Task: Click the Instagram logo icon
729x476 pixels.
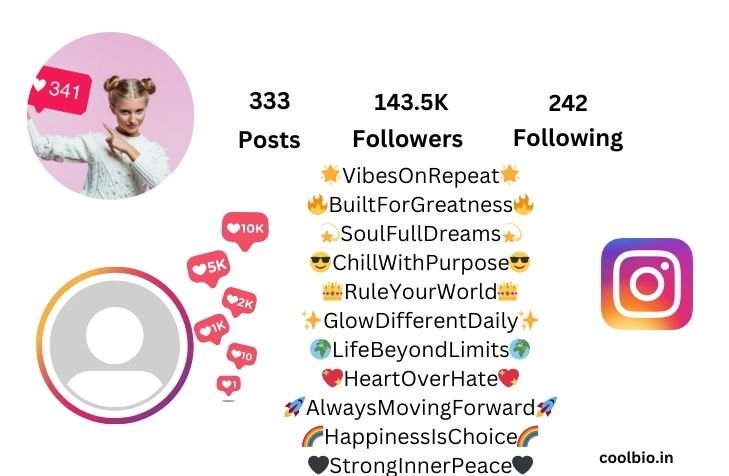Action: click(647, 284)
